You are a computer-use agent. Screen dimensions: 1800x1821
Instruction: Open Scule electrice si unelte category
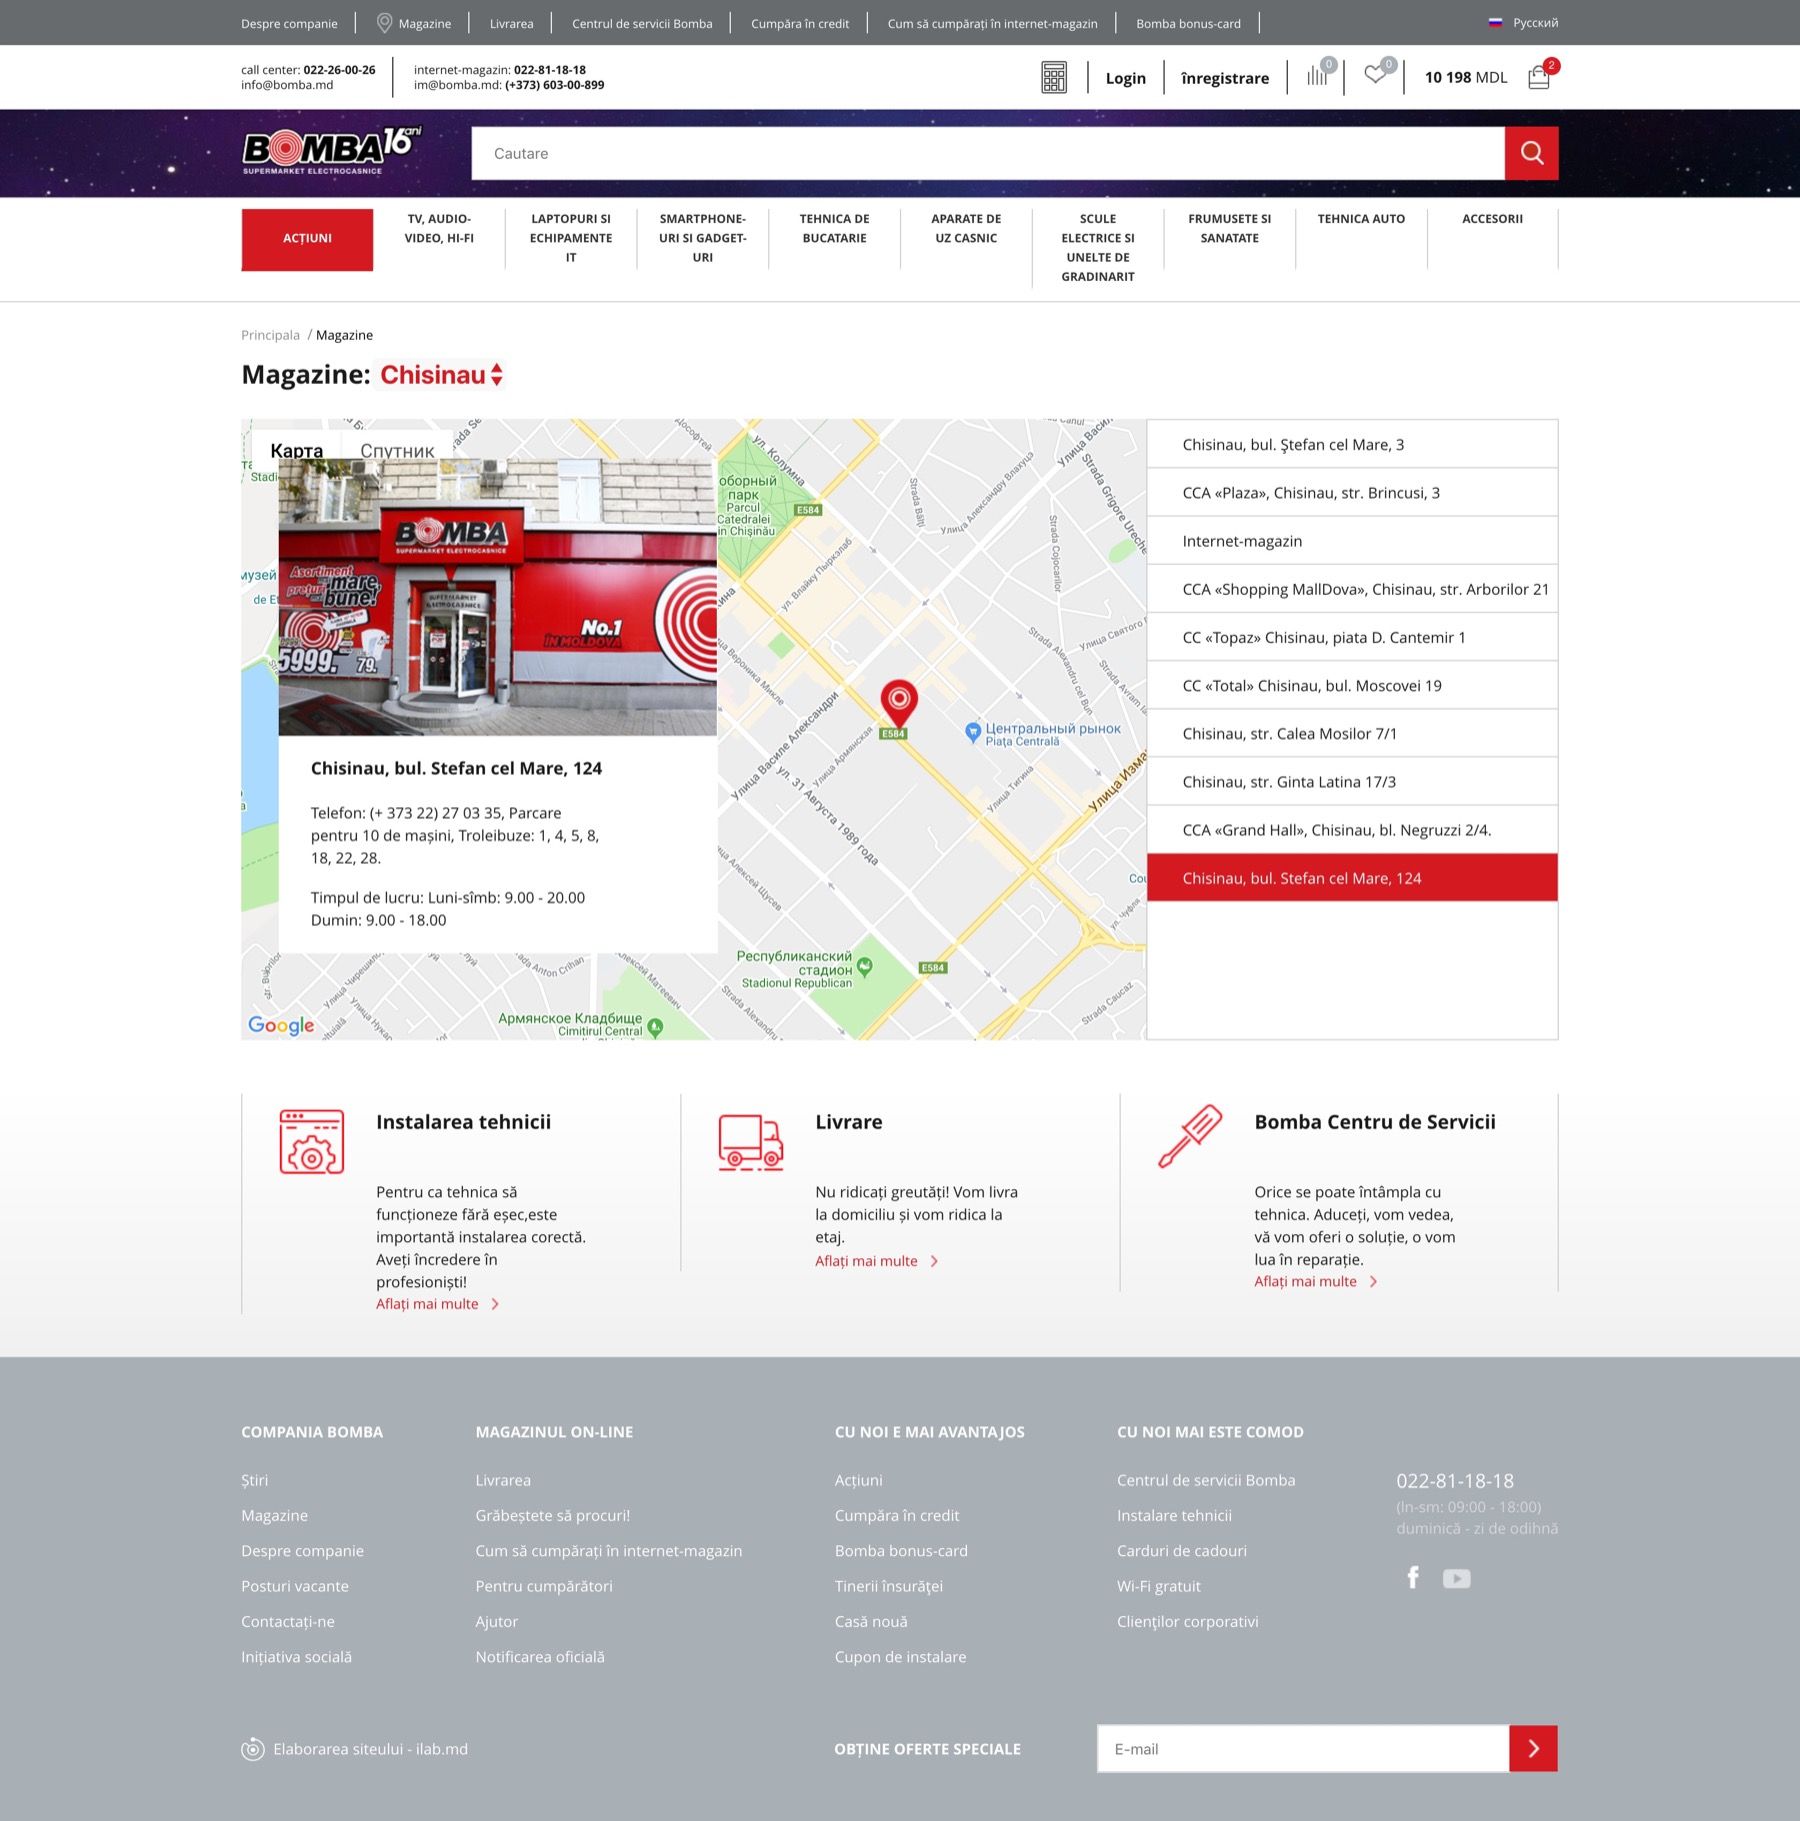(x=1098, y=247)
